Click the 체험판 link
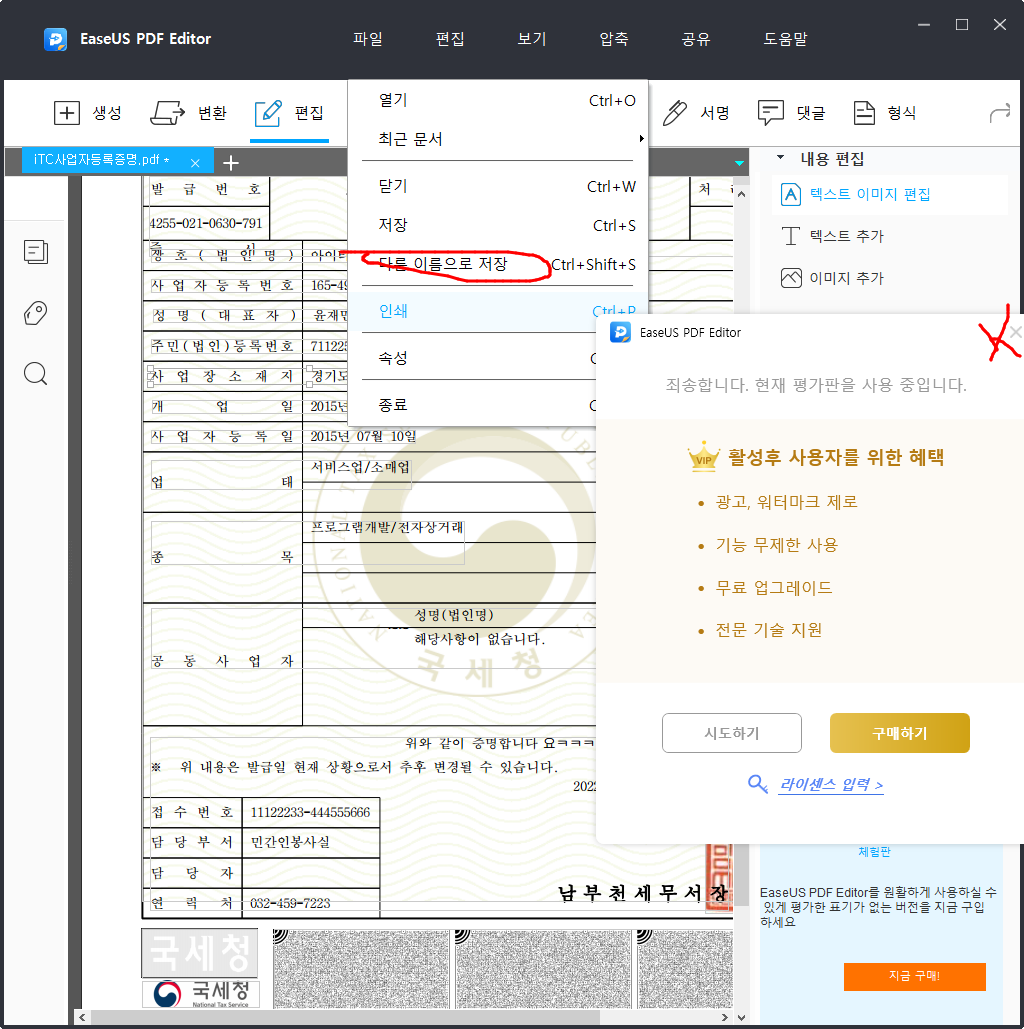 [x=874, y=852]
